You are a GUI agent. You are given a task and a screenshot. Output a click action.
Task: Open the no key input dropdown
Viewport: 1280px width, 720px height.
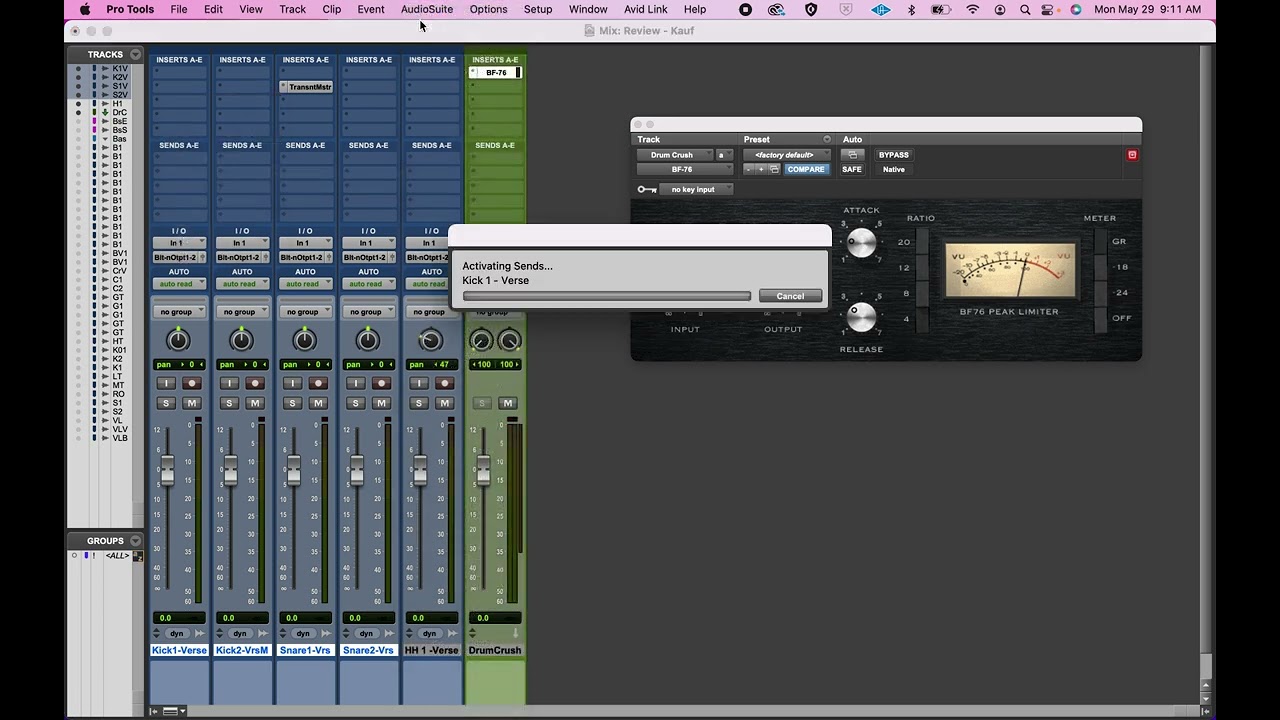click(x=698, y=189)
